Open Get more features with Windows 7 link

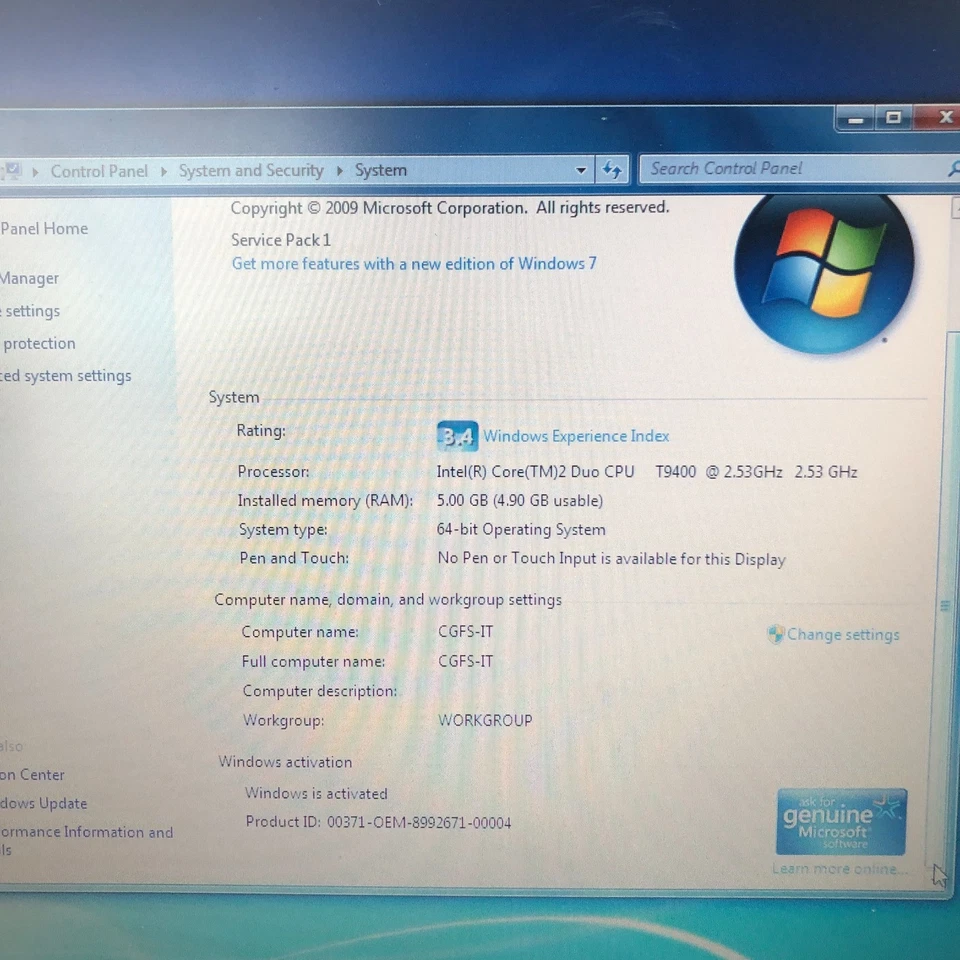(x=413, y=263)
